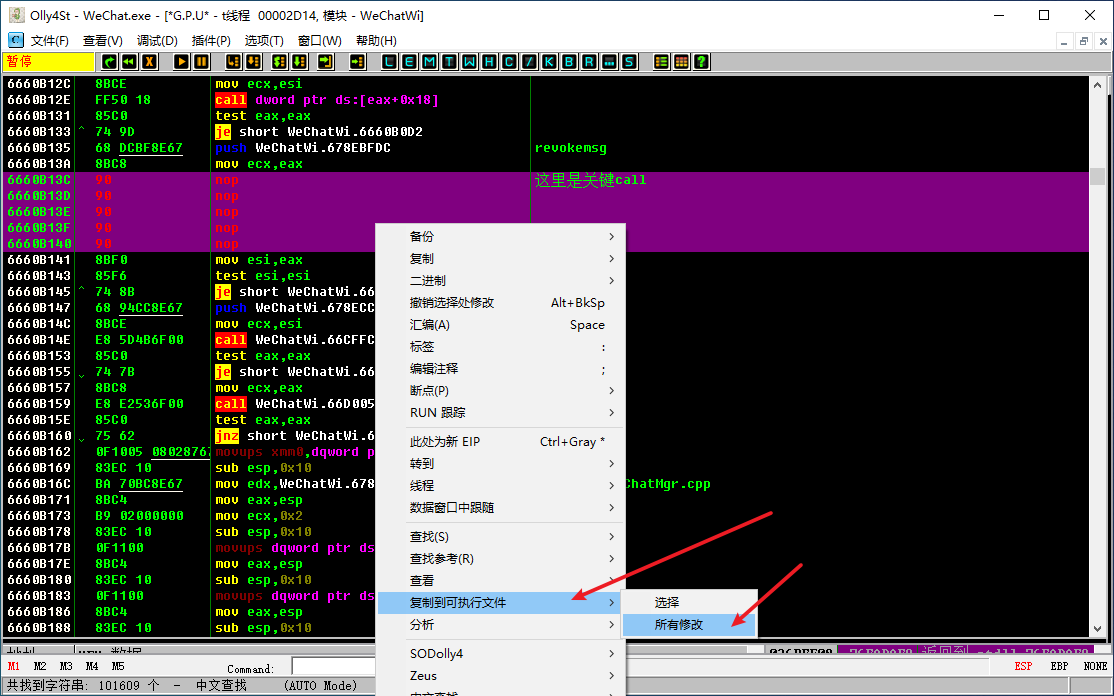1114x696 pixels.
Task: Click the close program X toolbar icon
Action: [x=149, y=62]
